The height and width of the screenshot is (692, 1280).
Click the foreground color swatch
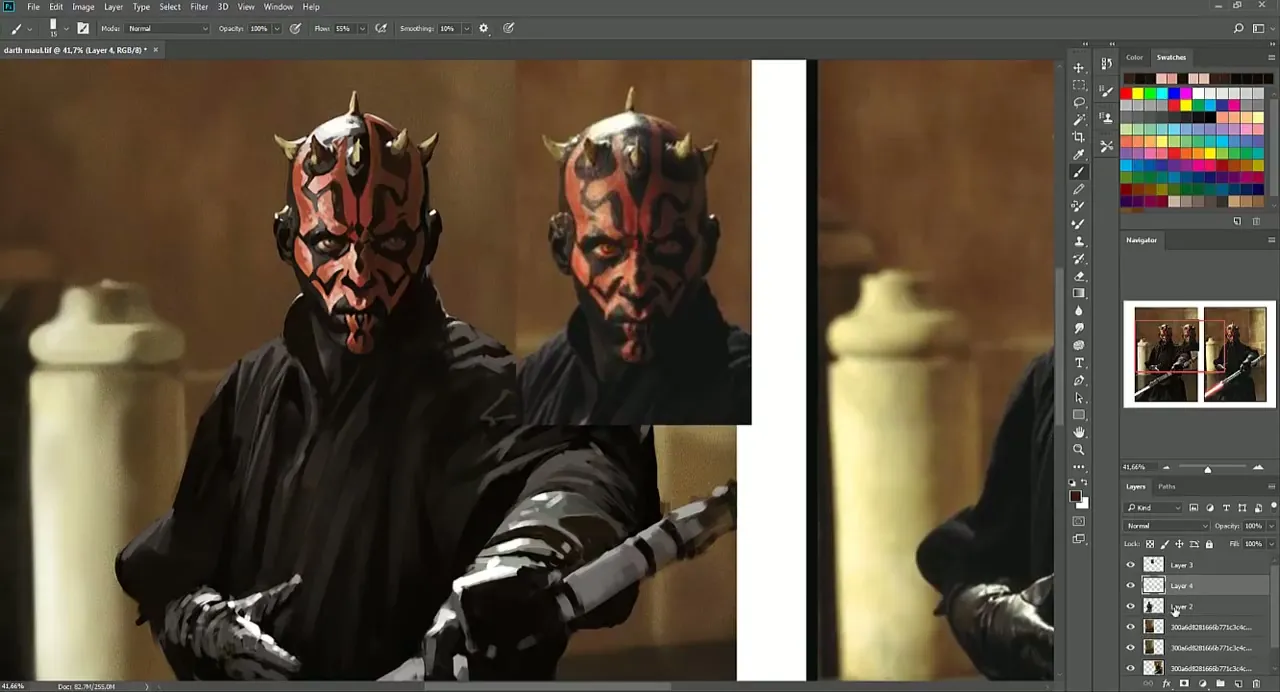pyautogui.click(x=1075, y=496)
